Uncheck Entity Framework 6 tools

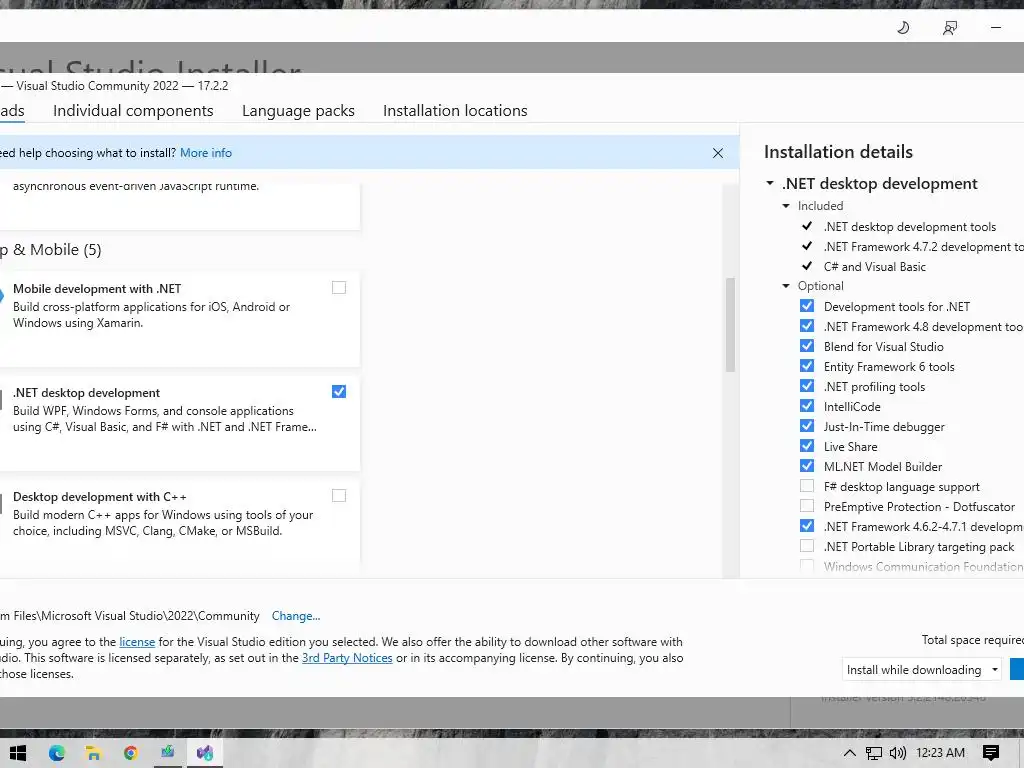tap(807, 366)
